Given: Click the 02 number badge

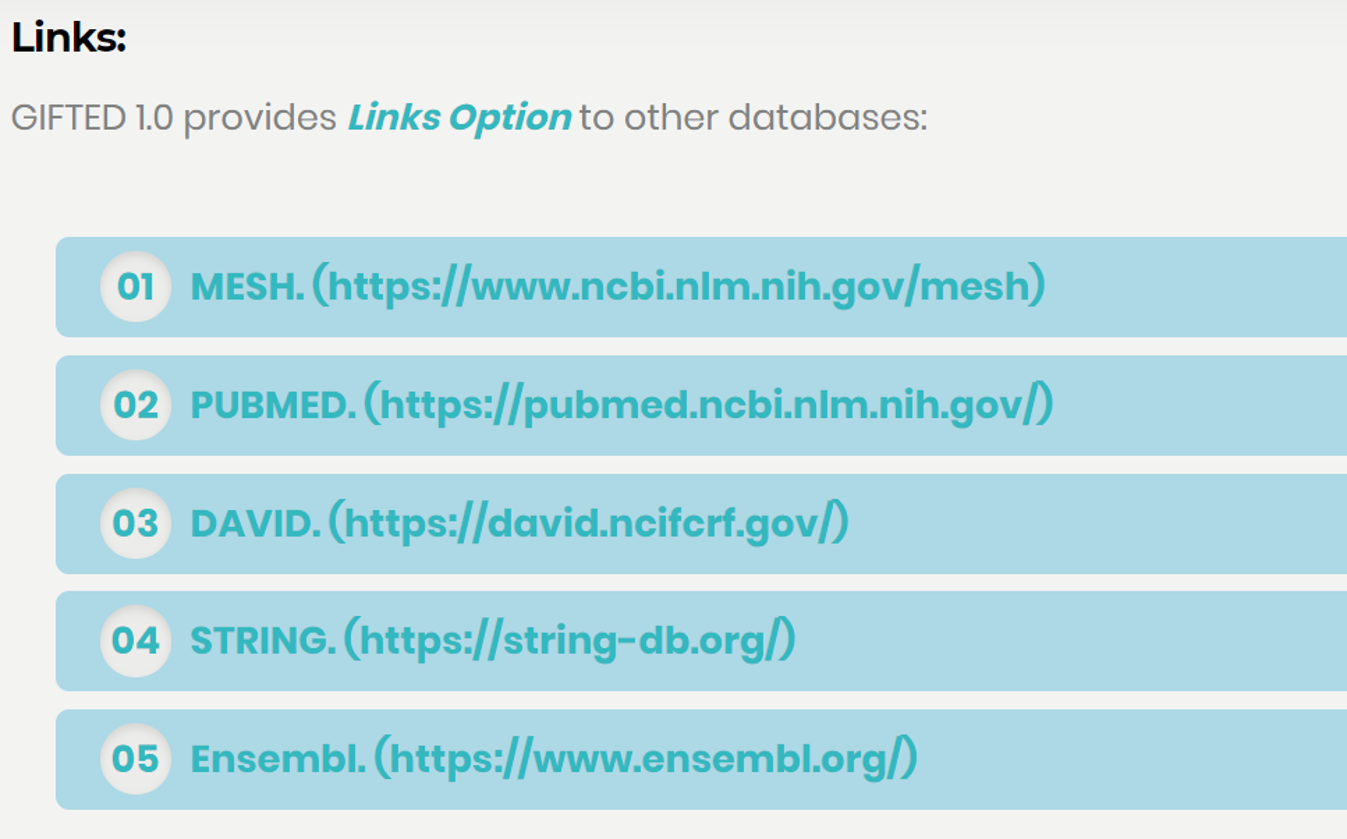Looking at the screenshot, I should 136,405.
